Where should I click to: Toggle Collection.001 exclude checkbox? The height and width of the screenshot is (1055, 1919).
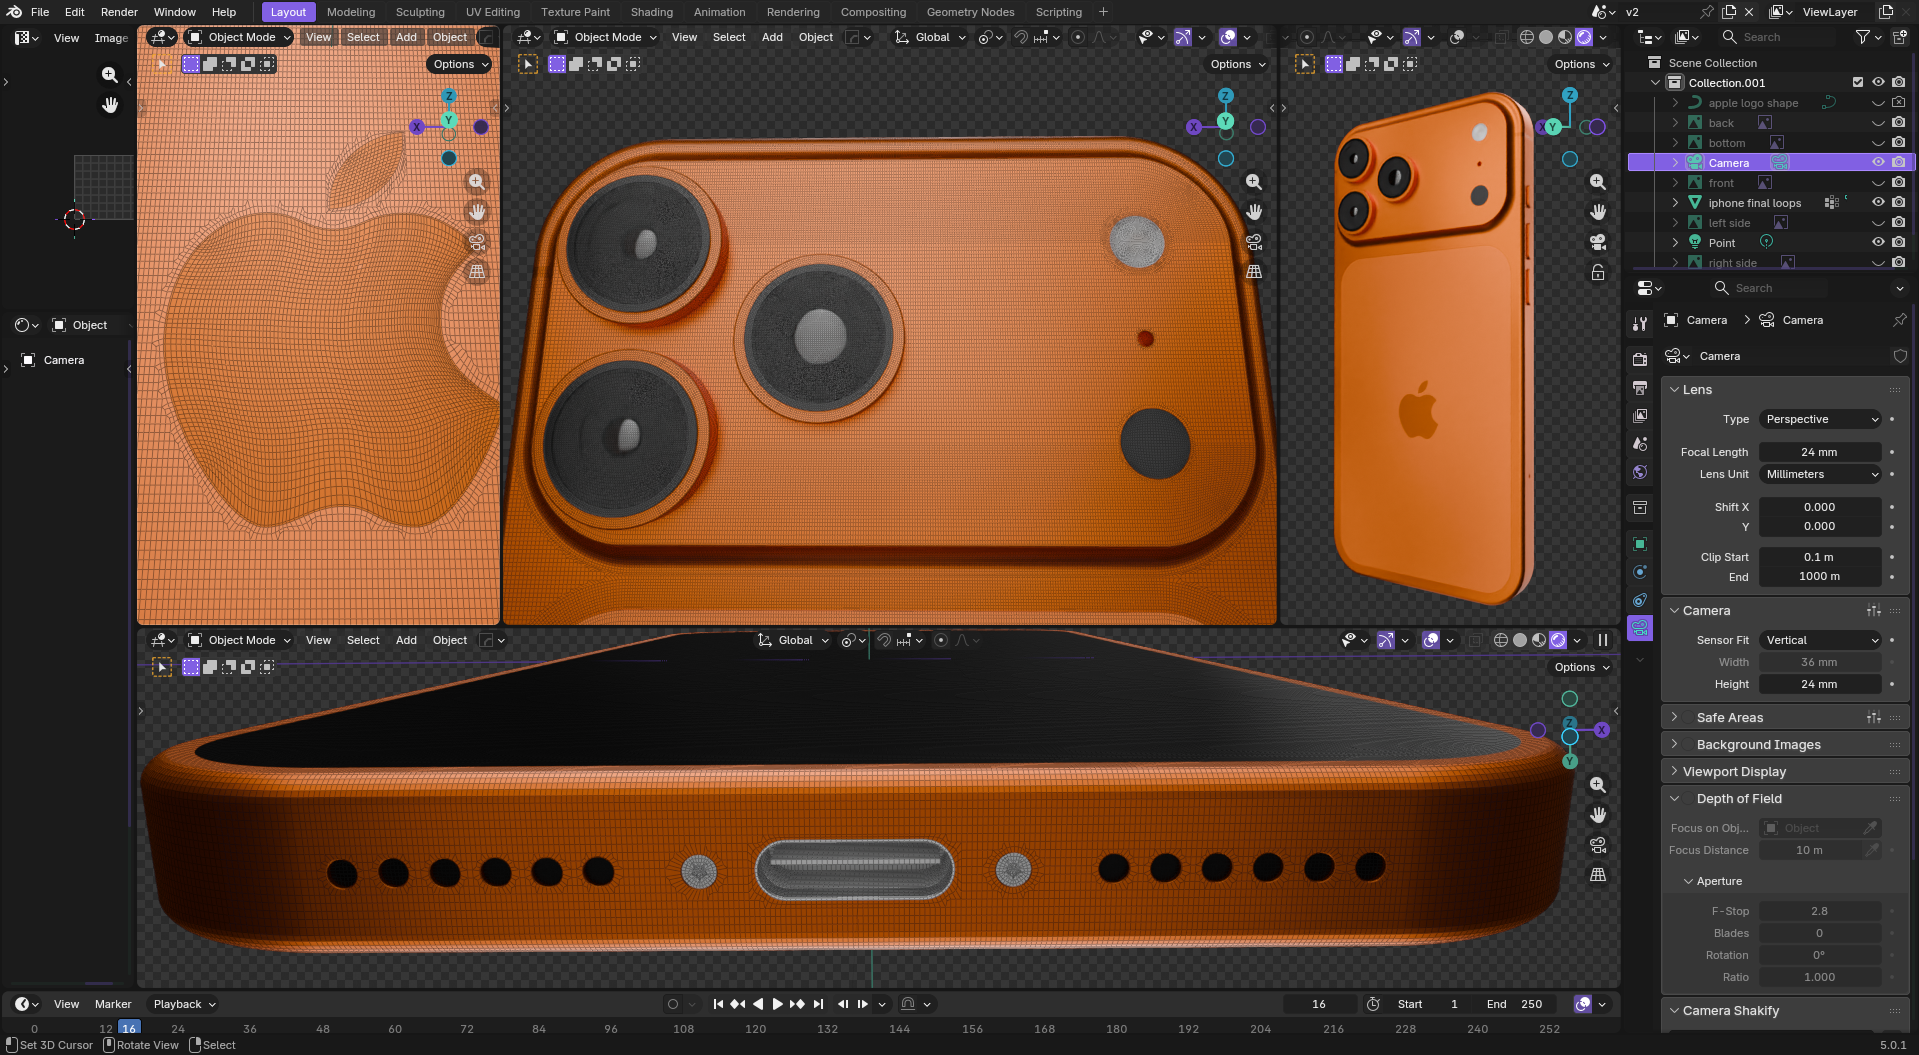coord(1858,83)
